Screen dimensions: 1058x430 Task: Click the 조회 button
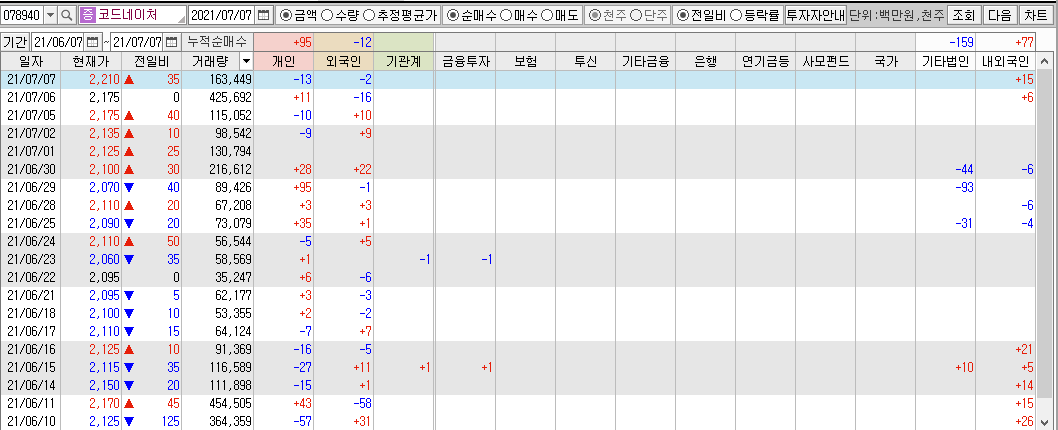964,15
